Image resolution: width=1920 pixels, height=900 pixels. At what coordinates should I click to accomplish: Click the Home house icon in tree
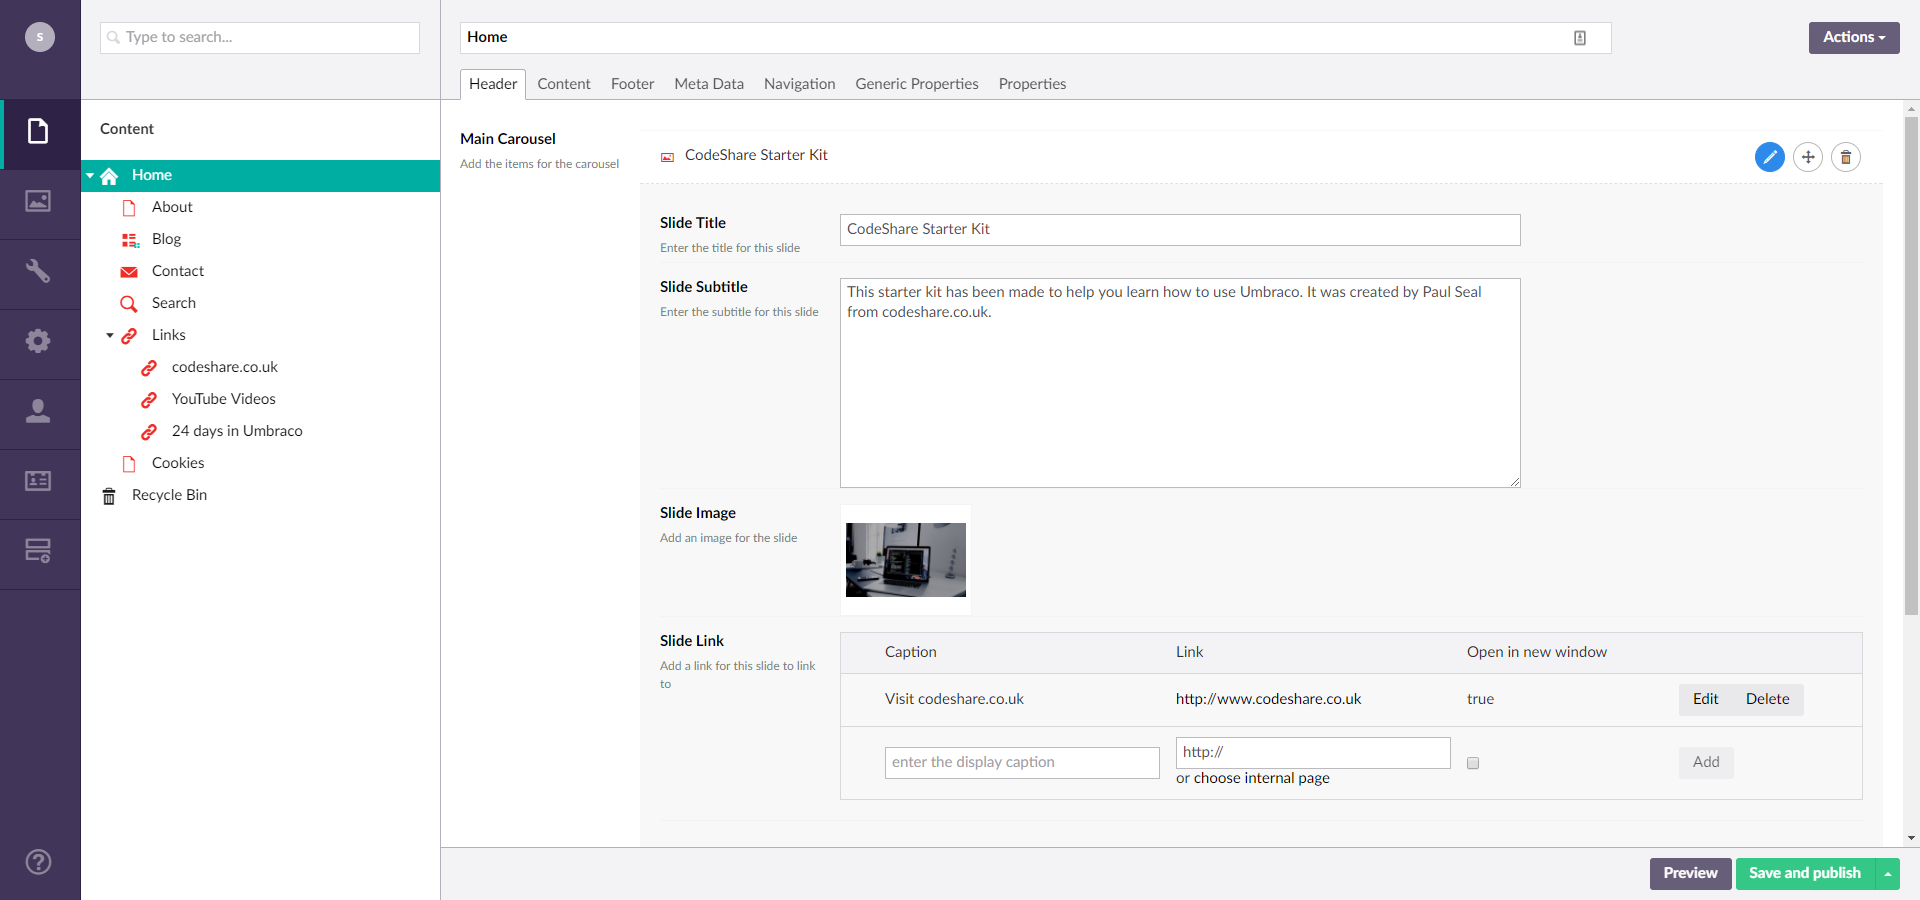[110, 176]
